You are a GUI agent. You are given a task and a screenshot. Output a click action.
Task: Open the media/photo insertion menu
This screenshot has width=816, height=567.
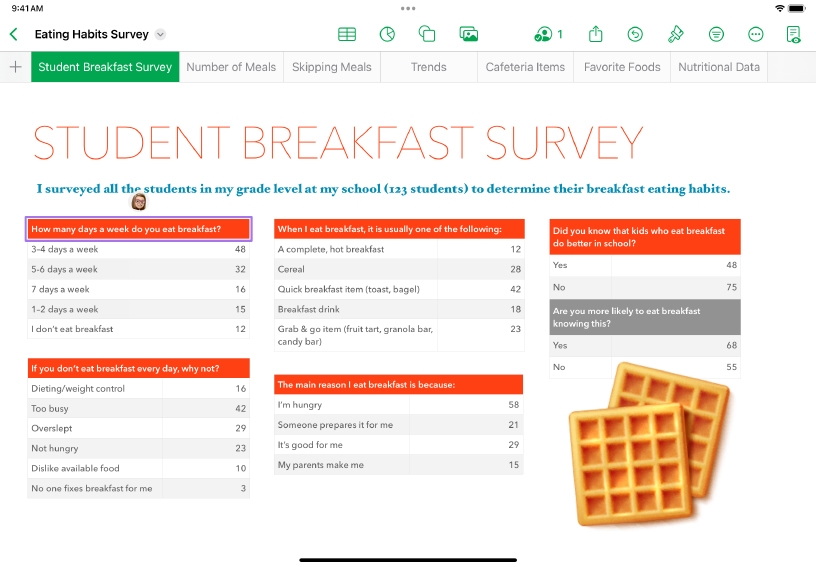coord(468,34)
